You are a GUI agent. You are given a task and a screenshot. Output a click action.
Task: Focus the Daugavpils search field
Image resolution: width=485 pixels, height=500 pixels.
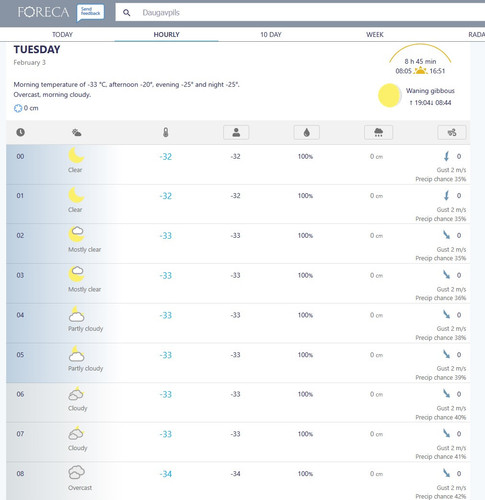click(300, 13)
